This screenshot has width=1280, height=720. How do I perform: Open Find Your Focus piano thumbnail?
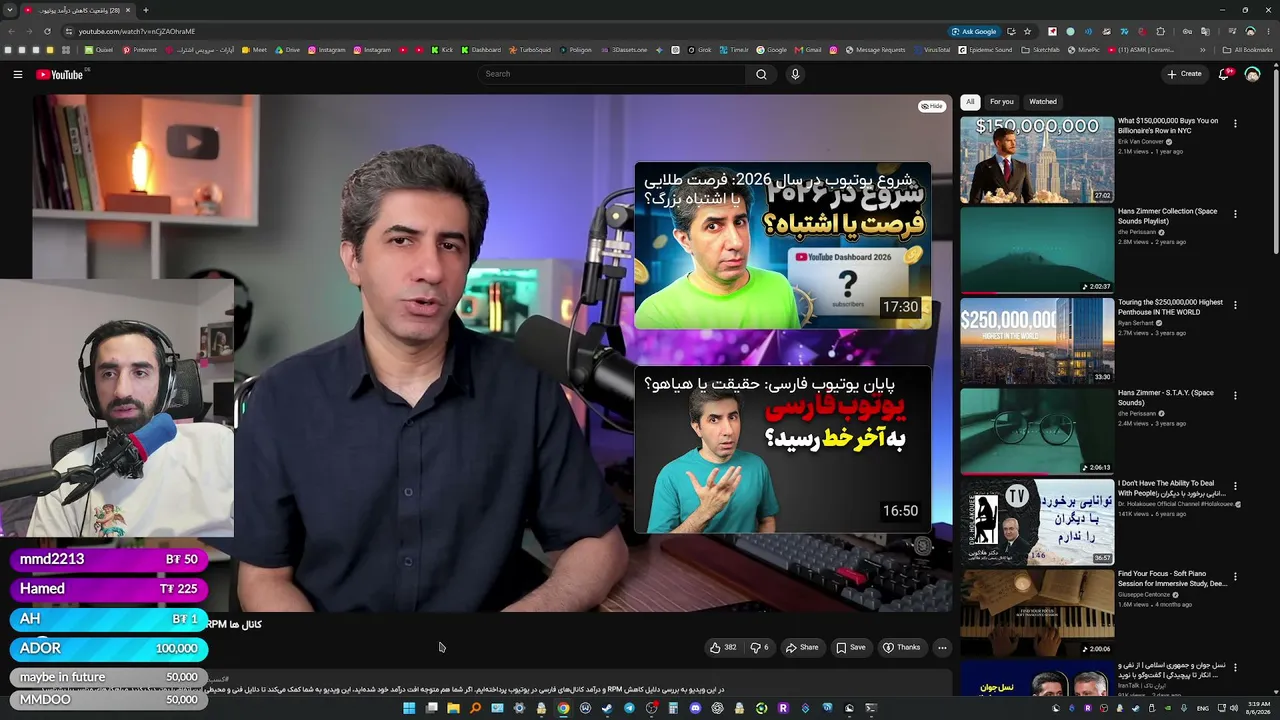tap(1037, 613)
